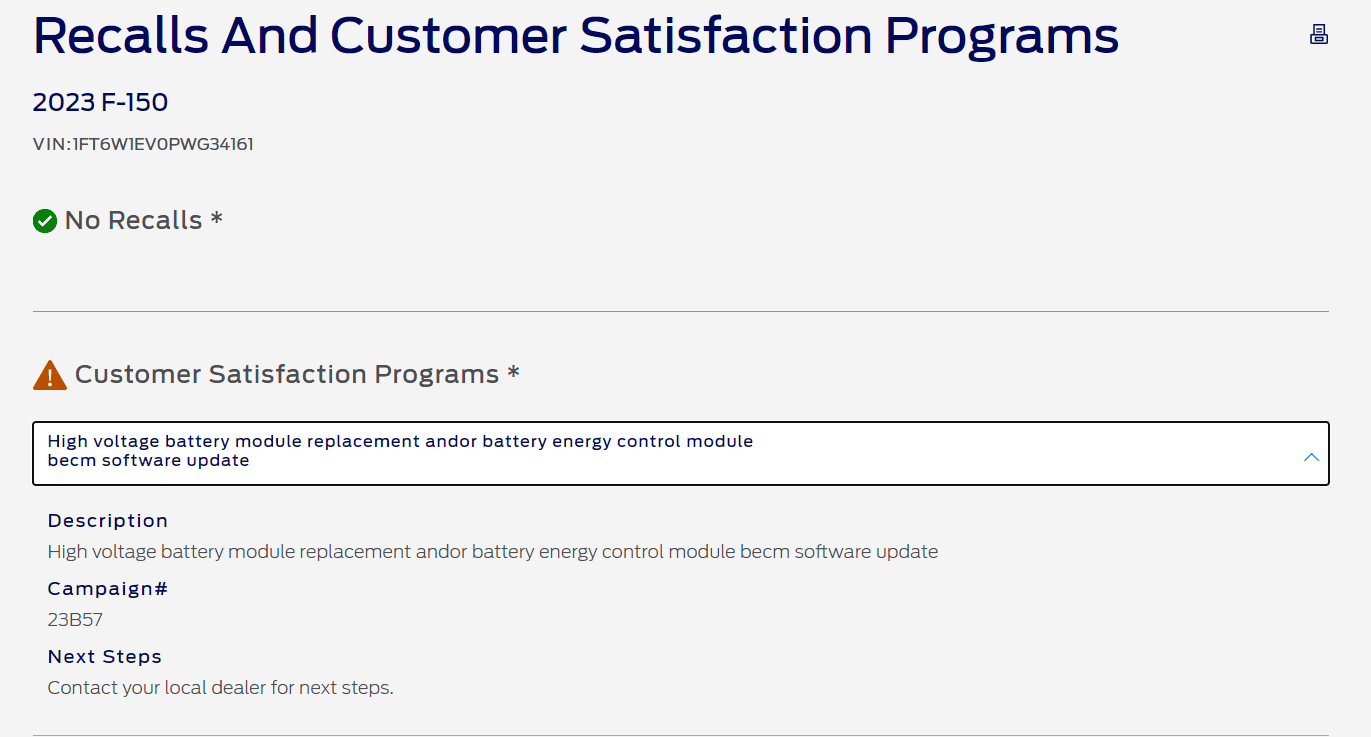Viewport: 1371px width, 737px height.
Task: Click the battery module replacement accordion title
Action: 400,451
